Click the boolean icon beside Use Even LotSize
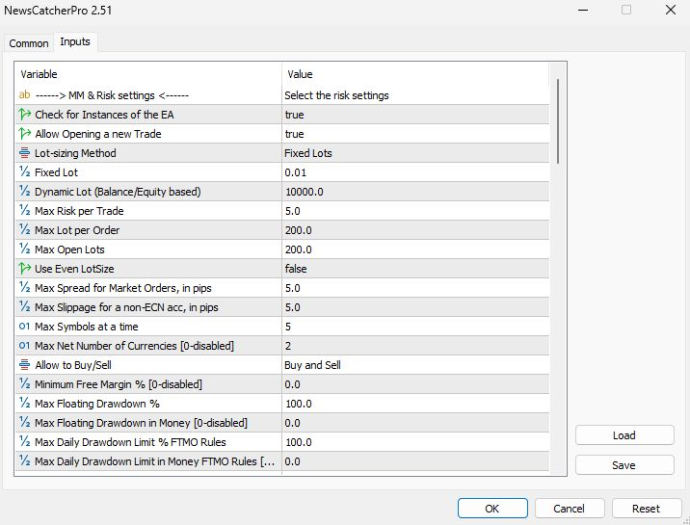The height and width of the screenshot is (525, 690). [25, 268]
